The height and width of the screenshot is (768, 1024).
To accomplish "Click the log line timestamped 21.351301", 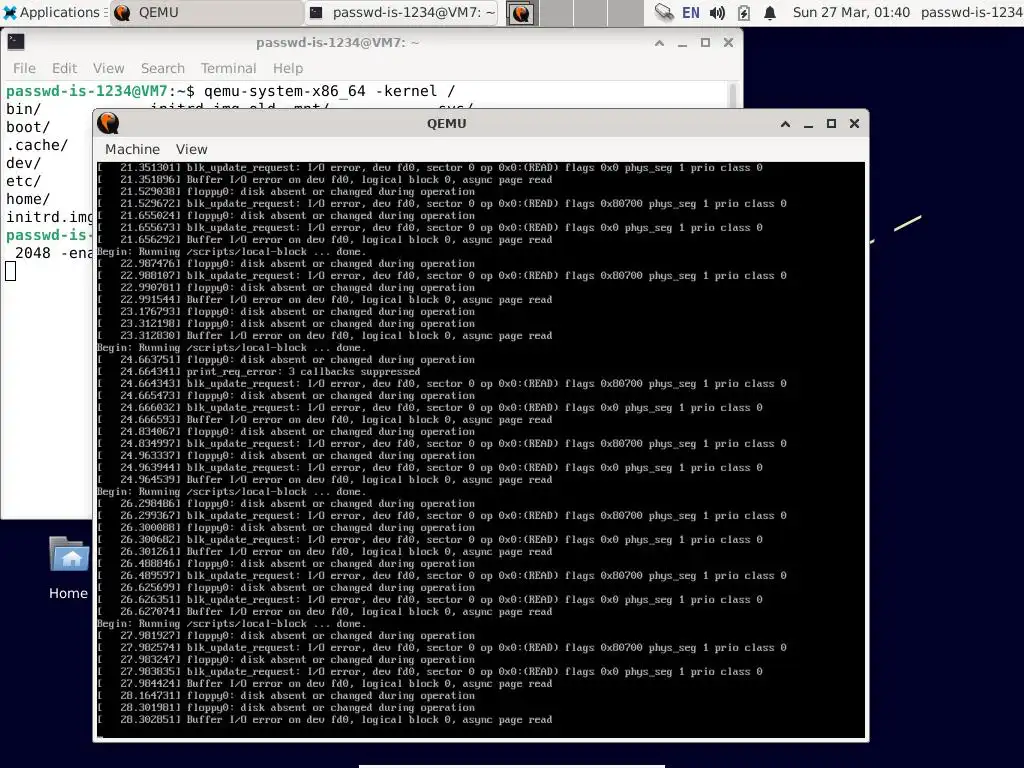I will [x=430, y=168].
